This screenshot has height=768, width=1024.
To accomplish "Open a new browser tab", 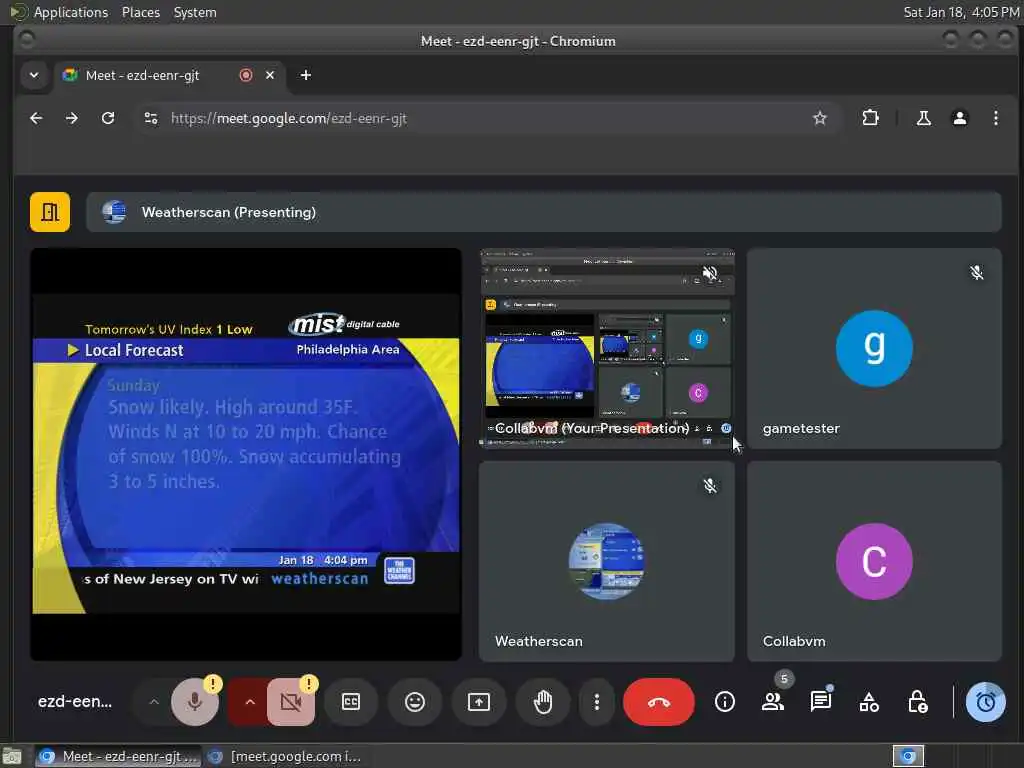I will [306, 75].
